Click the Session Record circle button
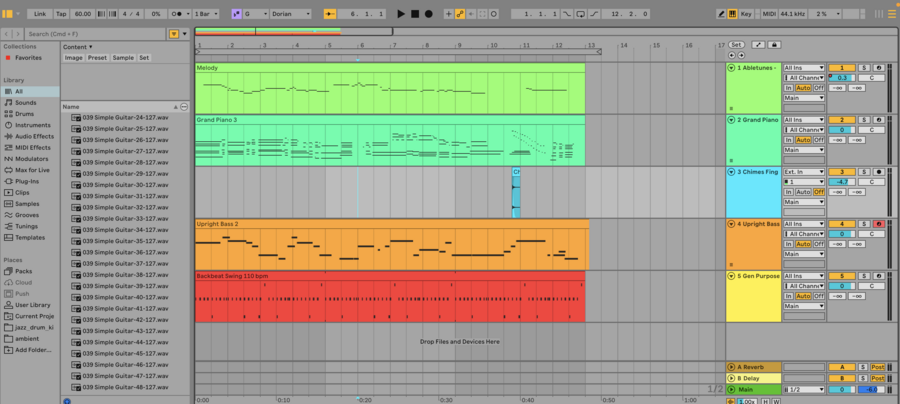 pos(494,14)
